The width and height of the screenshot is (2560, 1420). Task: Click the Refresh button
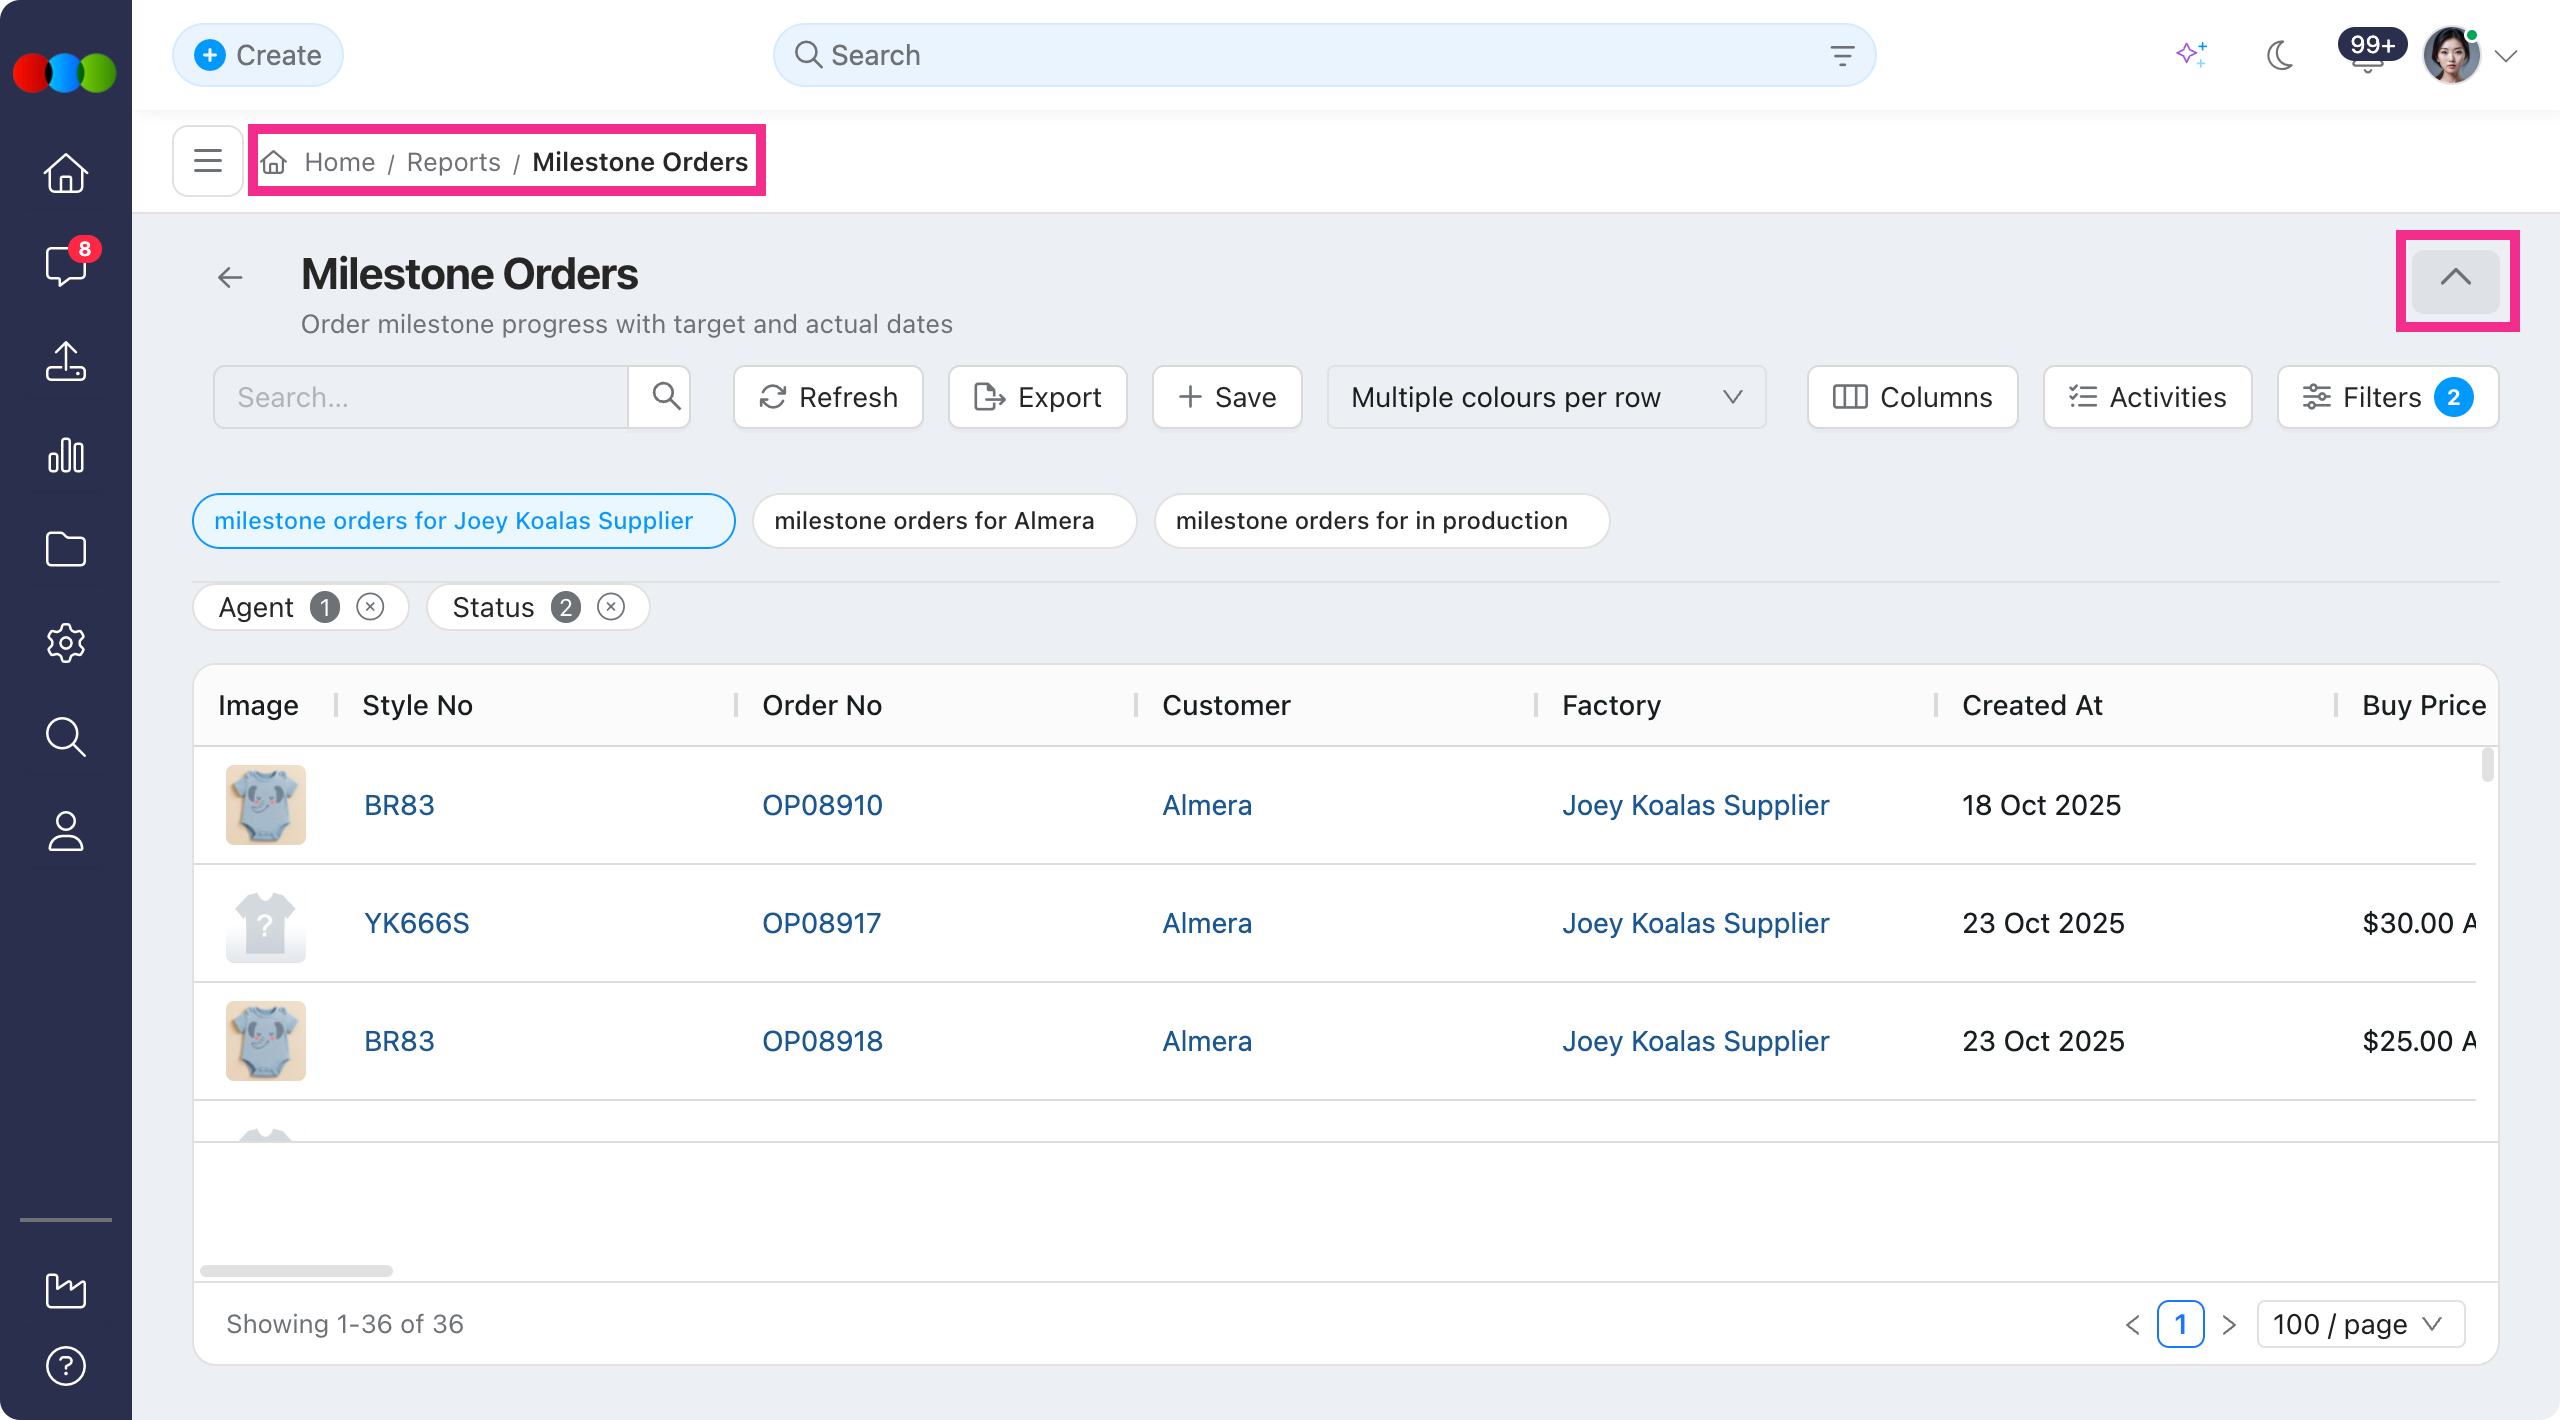click(828, 397)
